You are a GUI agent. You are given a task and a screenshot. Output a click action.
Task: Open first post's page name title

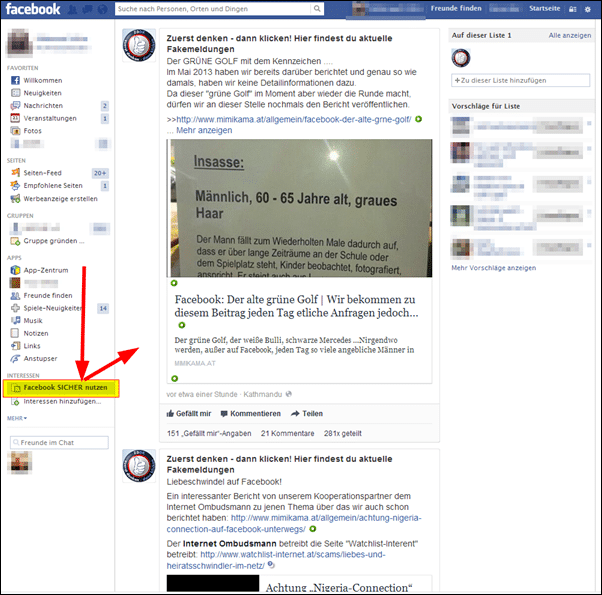(x=280, y=44)
